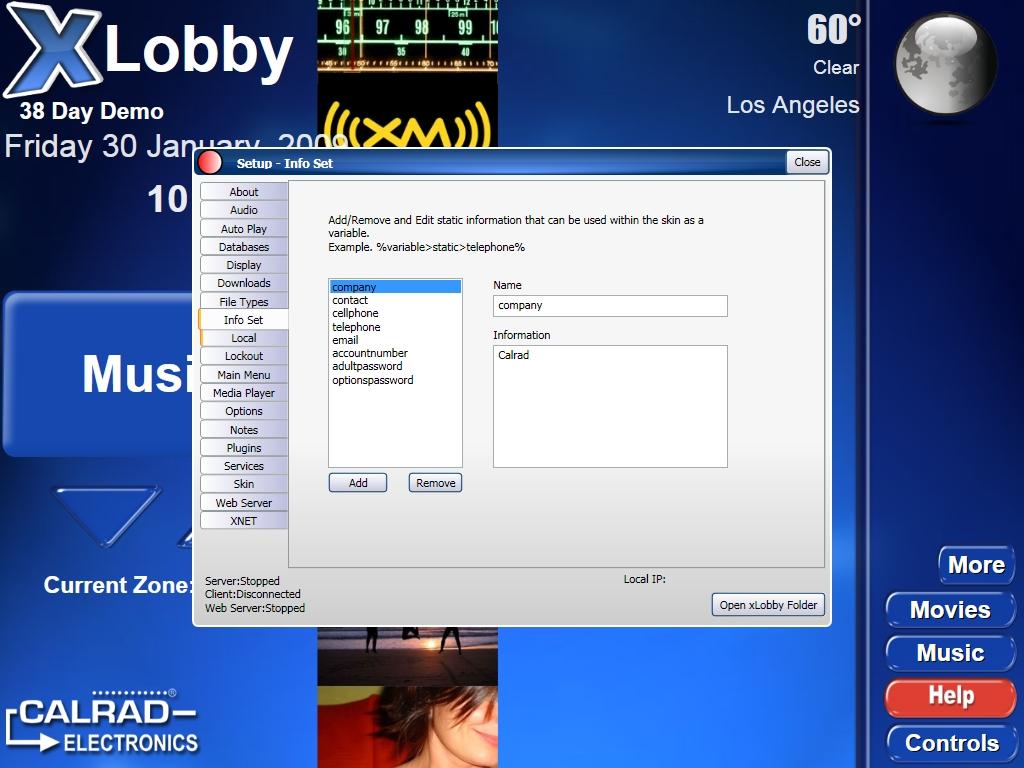Open the Plugins setup tab
Screen dimensions: 1024x768
pyautogui.click(x=244, y=447)
